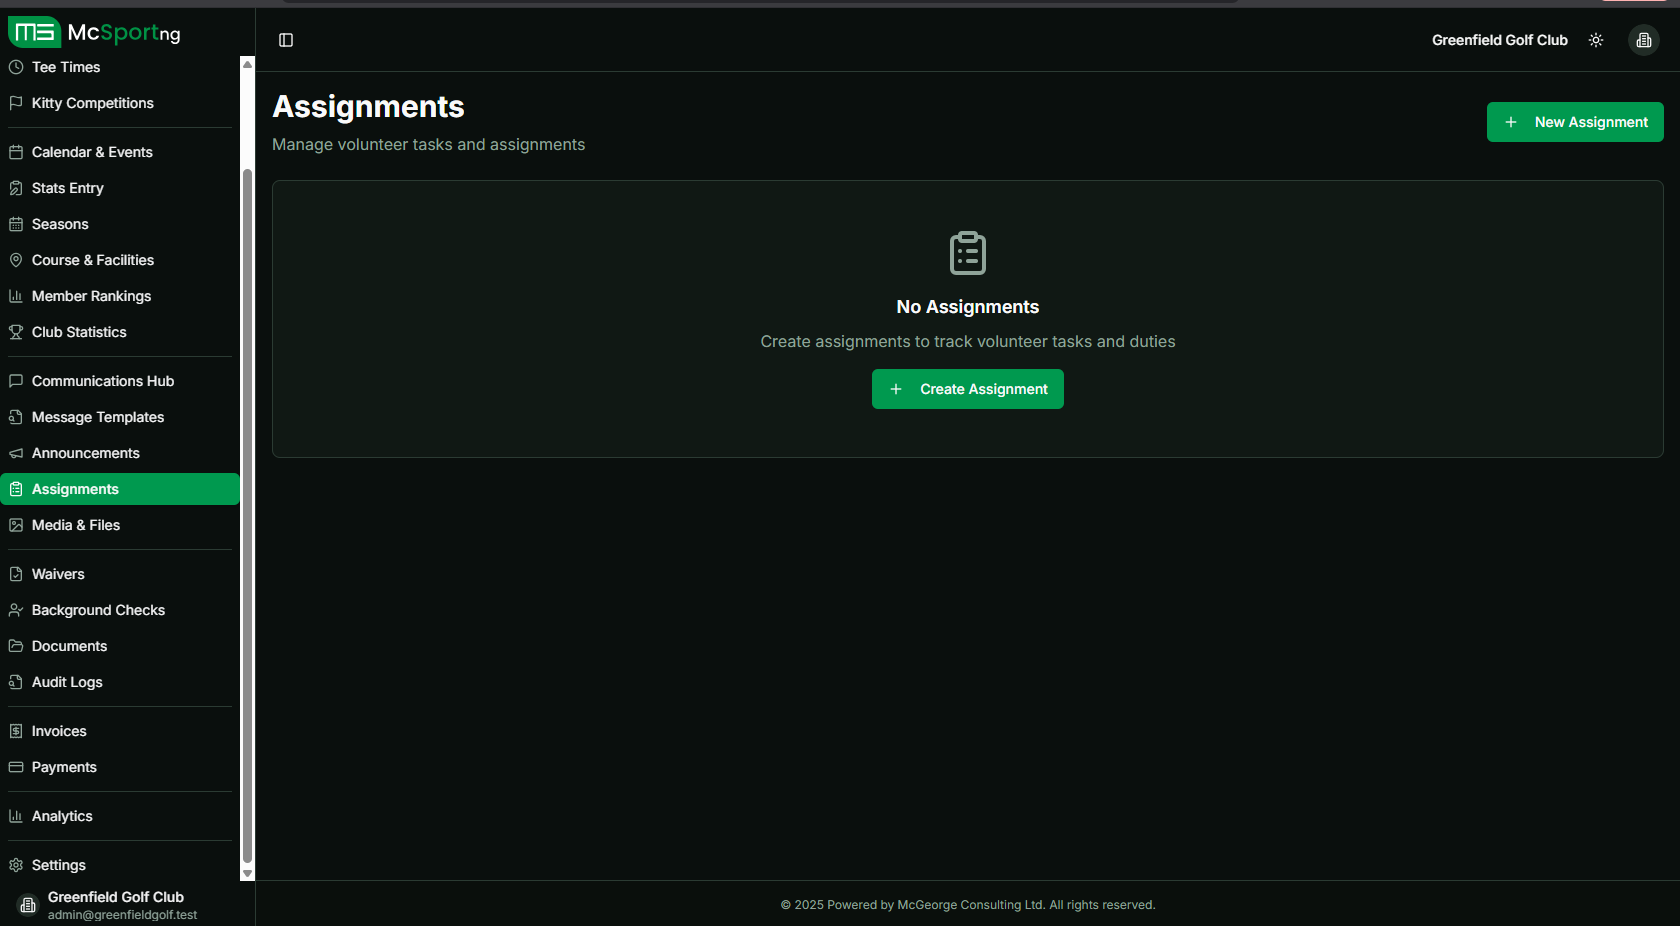Screen dimensions: 1680x926
Task: Click the sidebar scrollbar down arrow
Action: coord(248,873)
